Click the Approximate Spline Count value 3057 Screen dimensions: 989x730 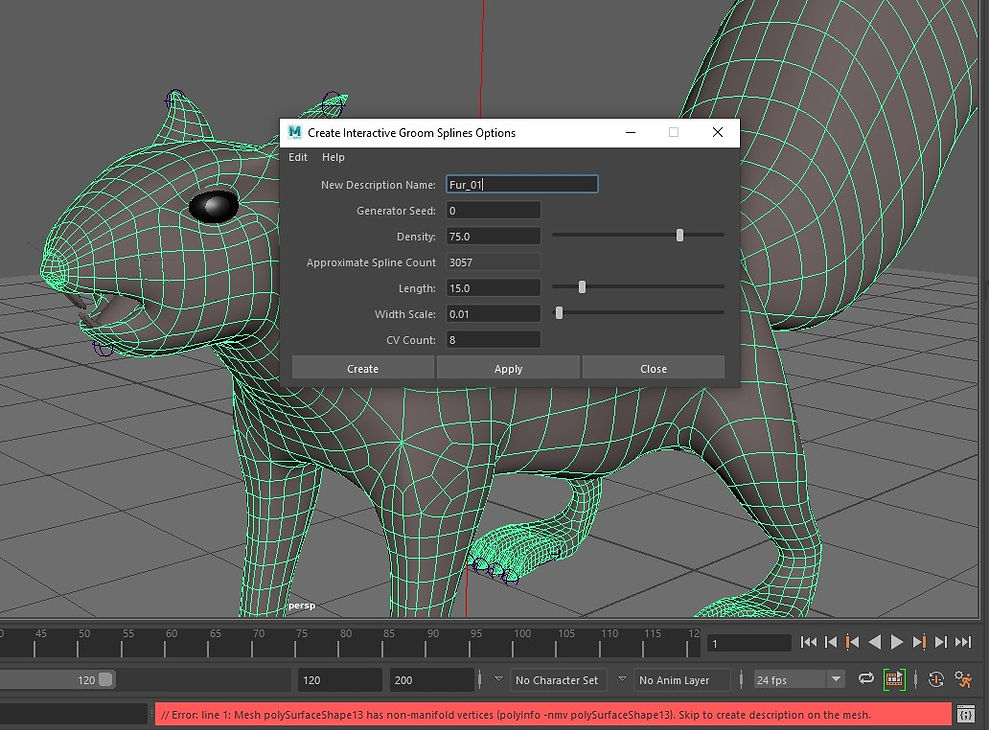(x=493, y=262)
